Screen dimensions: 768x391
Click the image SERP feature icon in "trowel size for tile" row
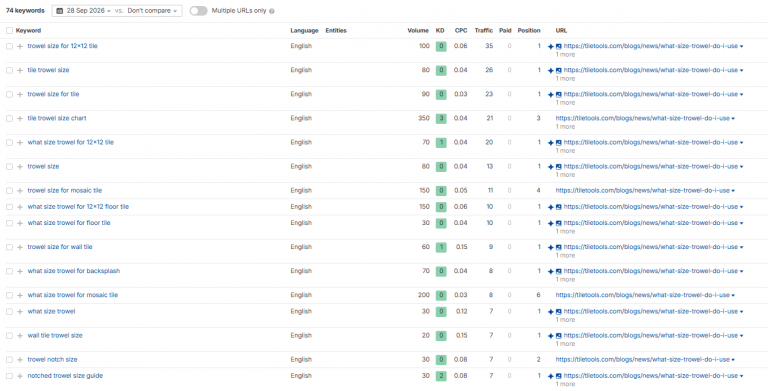coord(559,94)
